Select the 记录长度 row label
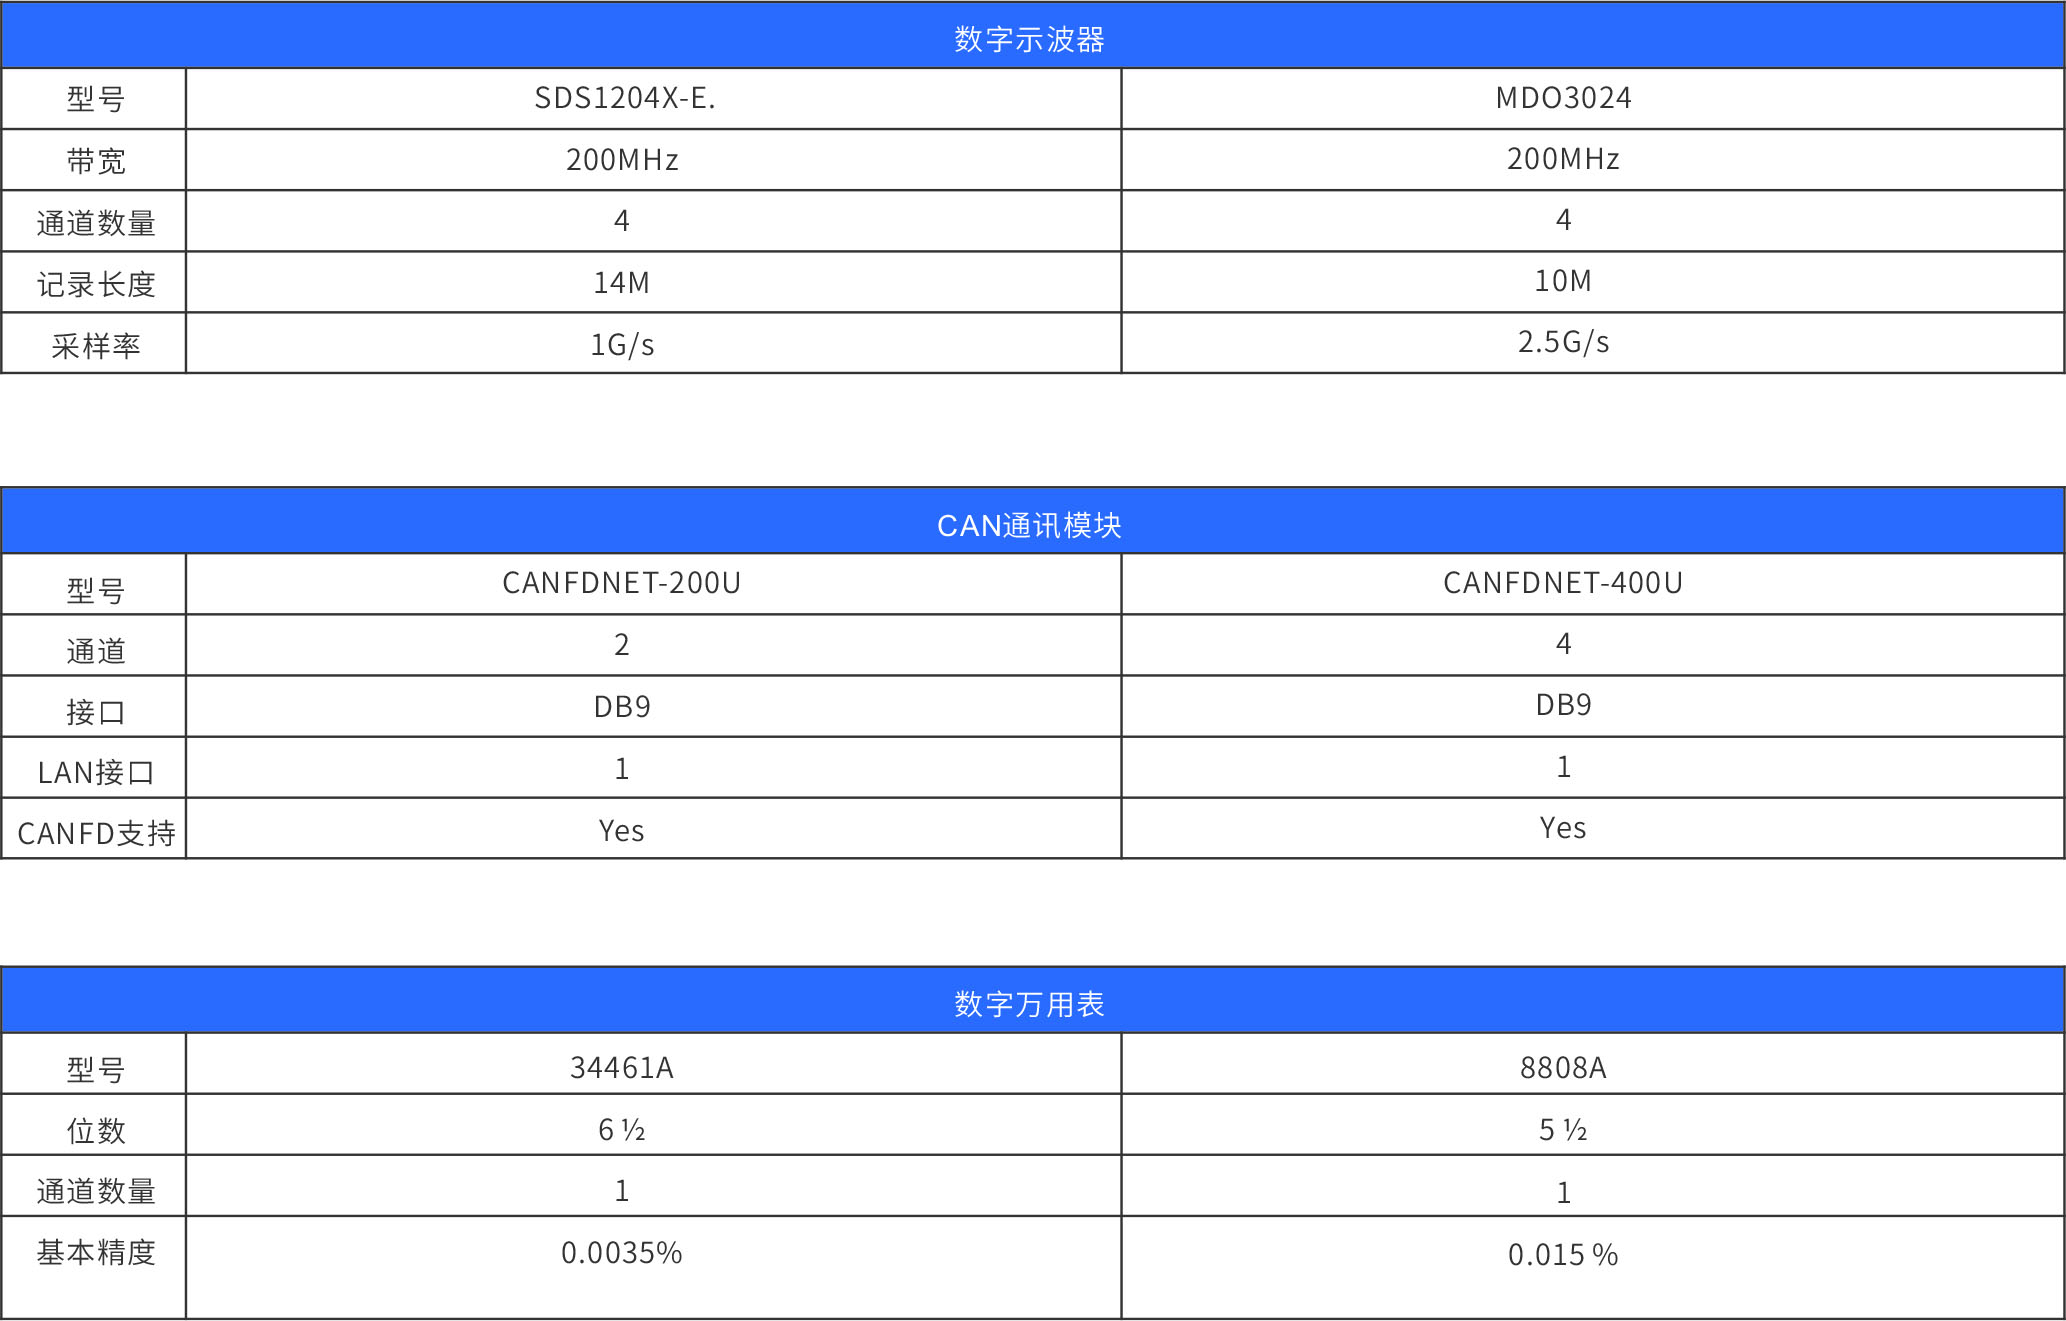 pyautogui.click(x=95, y=284)
